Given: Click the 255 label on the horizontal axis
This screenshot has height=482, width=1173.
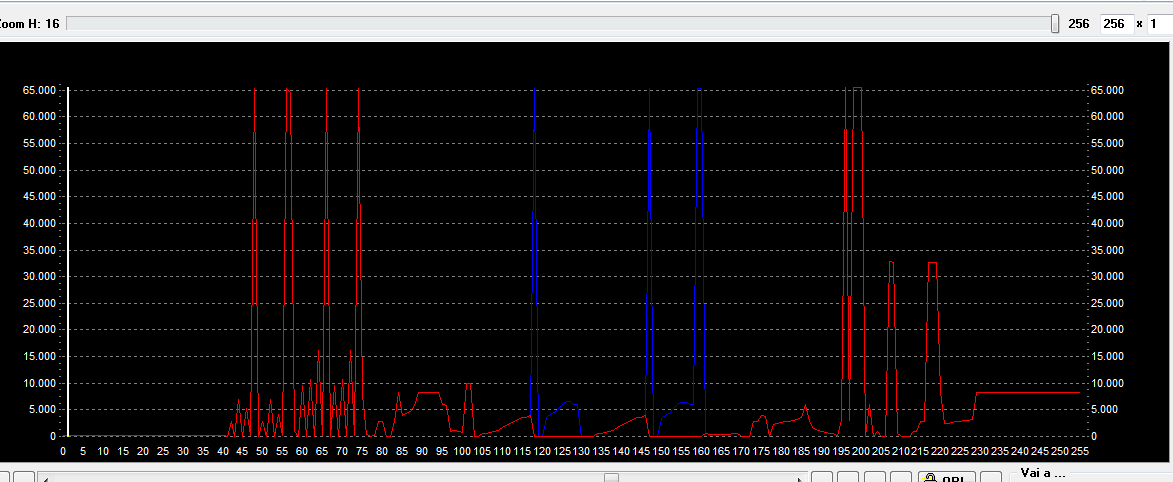Looking at the screenshot, I should pos(1079,451).
